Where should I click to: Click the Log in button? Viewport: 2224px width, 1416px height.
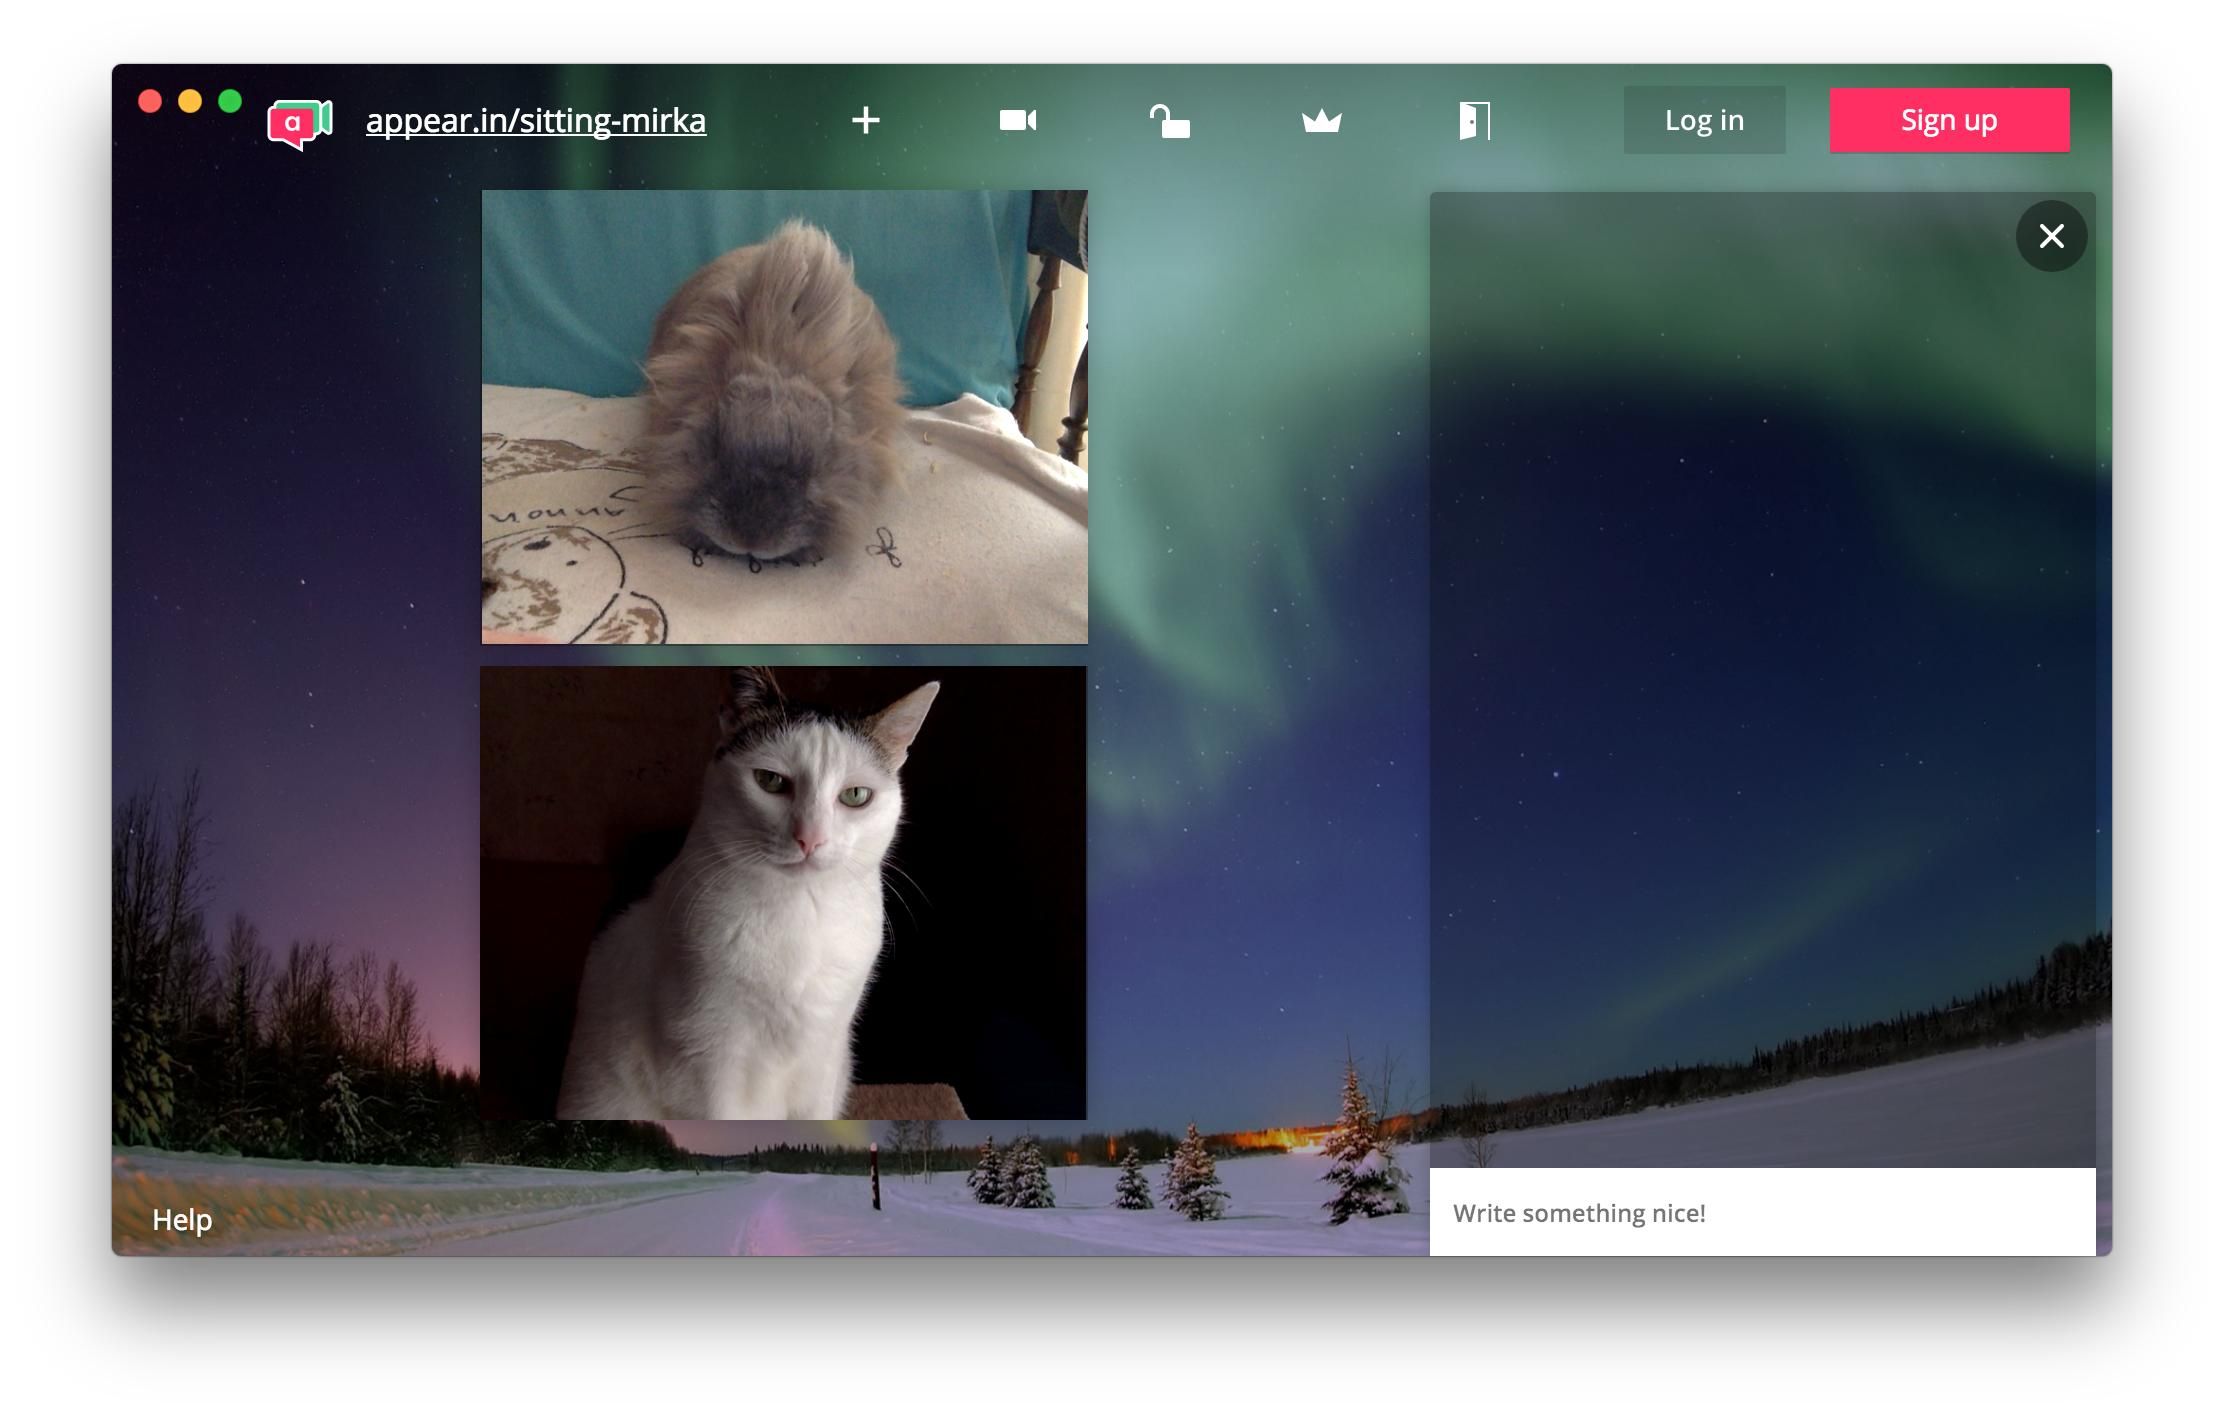point(1703,120)
